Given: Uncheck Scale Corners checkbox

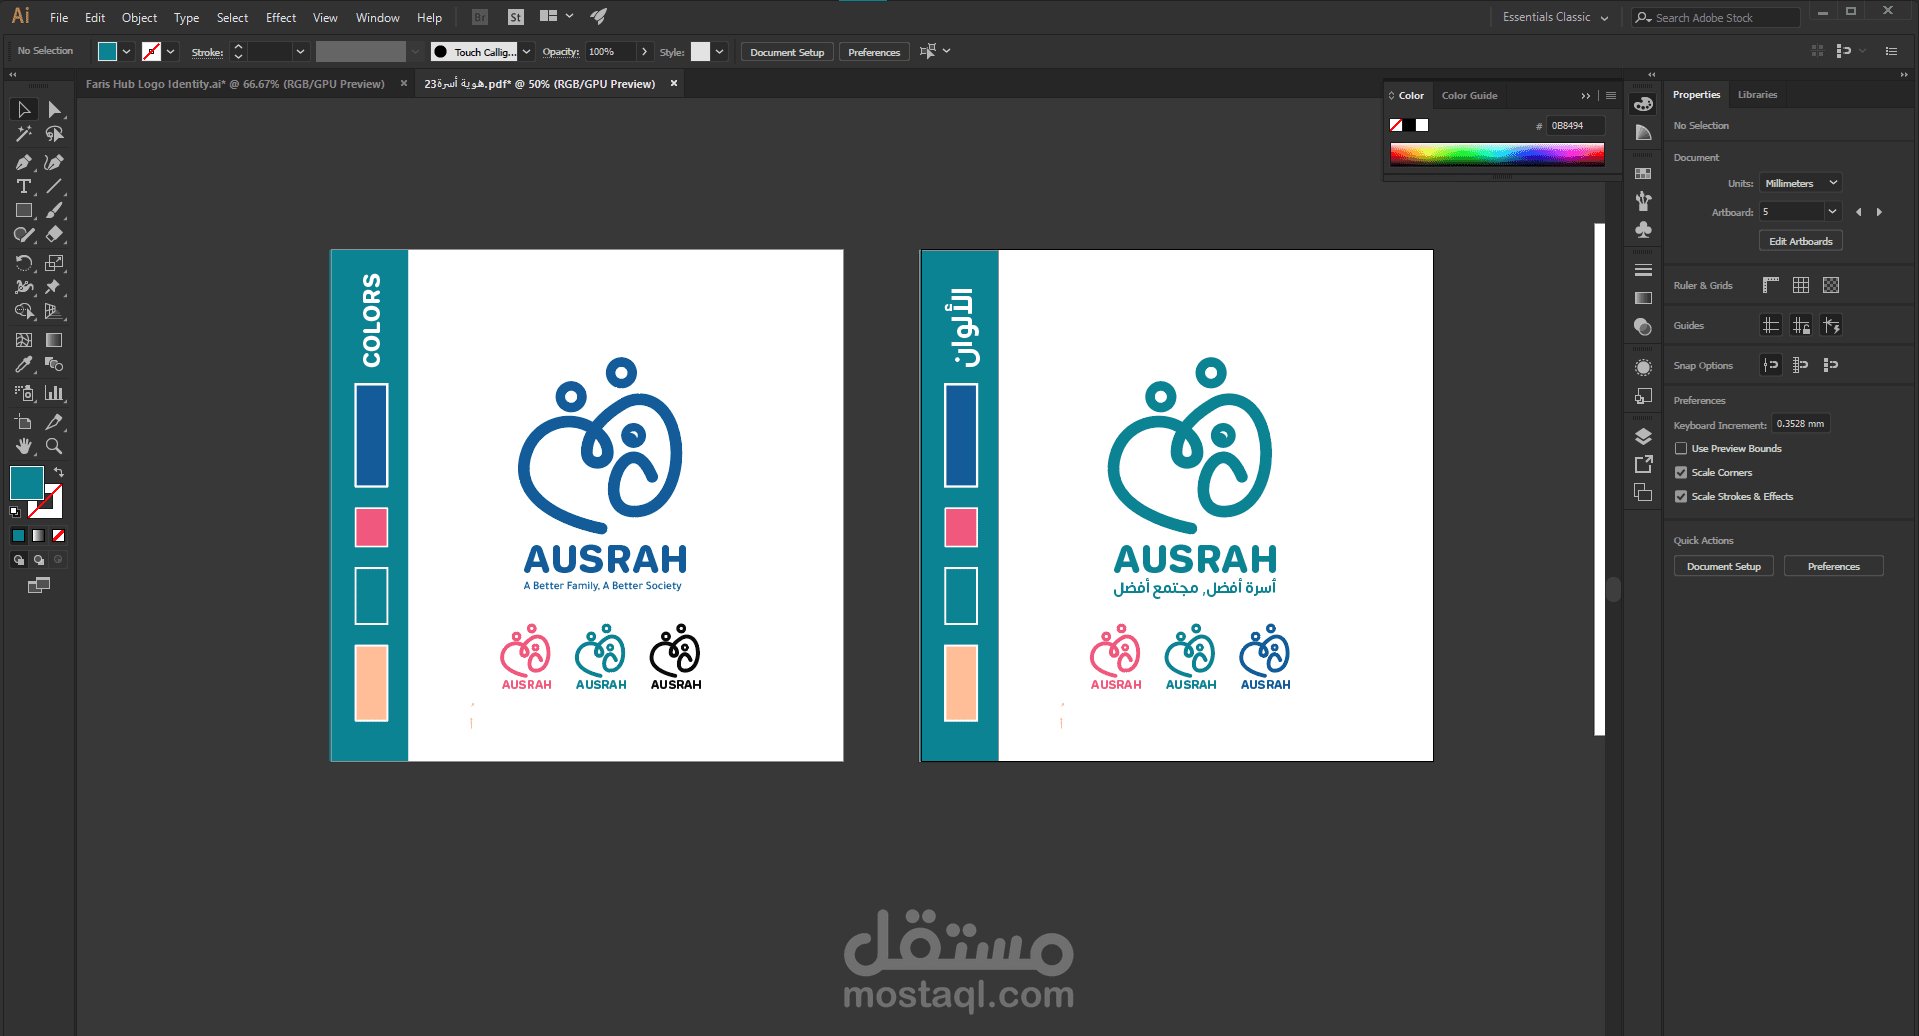Looking at the screenshot, I should [x=1681, y=473].
